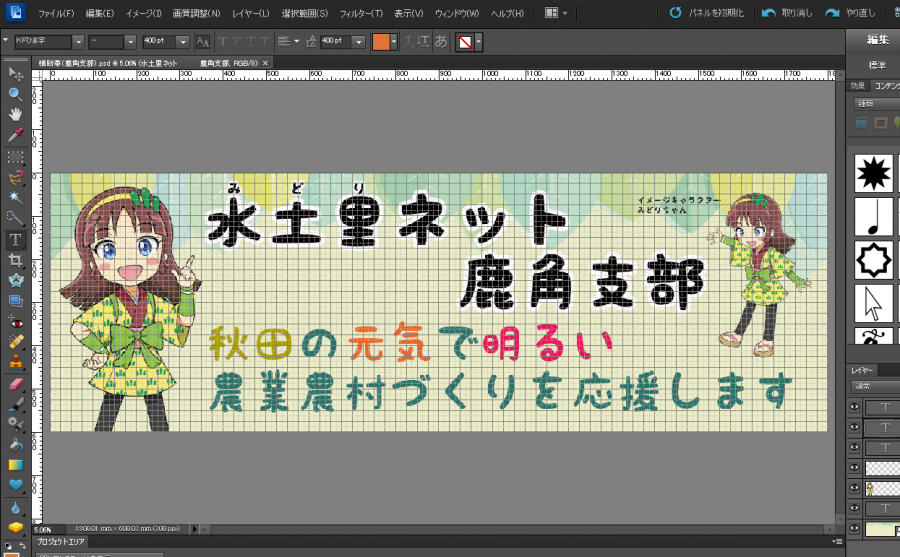Choose the Red Eye Removal tool
Image resolution: width=900 pixels, height=557 pixels.
pyautogui.click(x=16, y=323)
